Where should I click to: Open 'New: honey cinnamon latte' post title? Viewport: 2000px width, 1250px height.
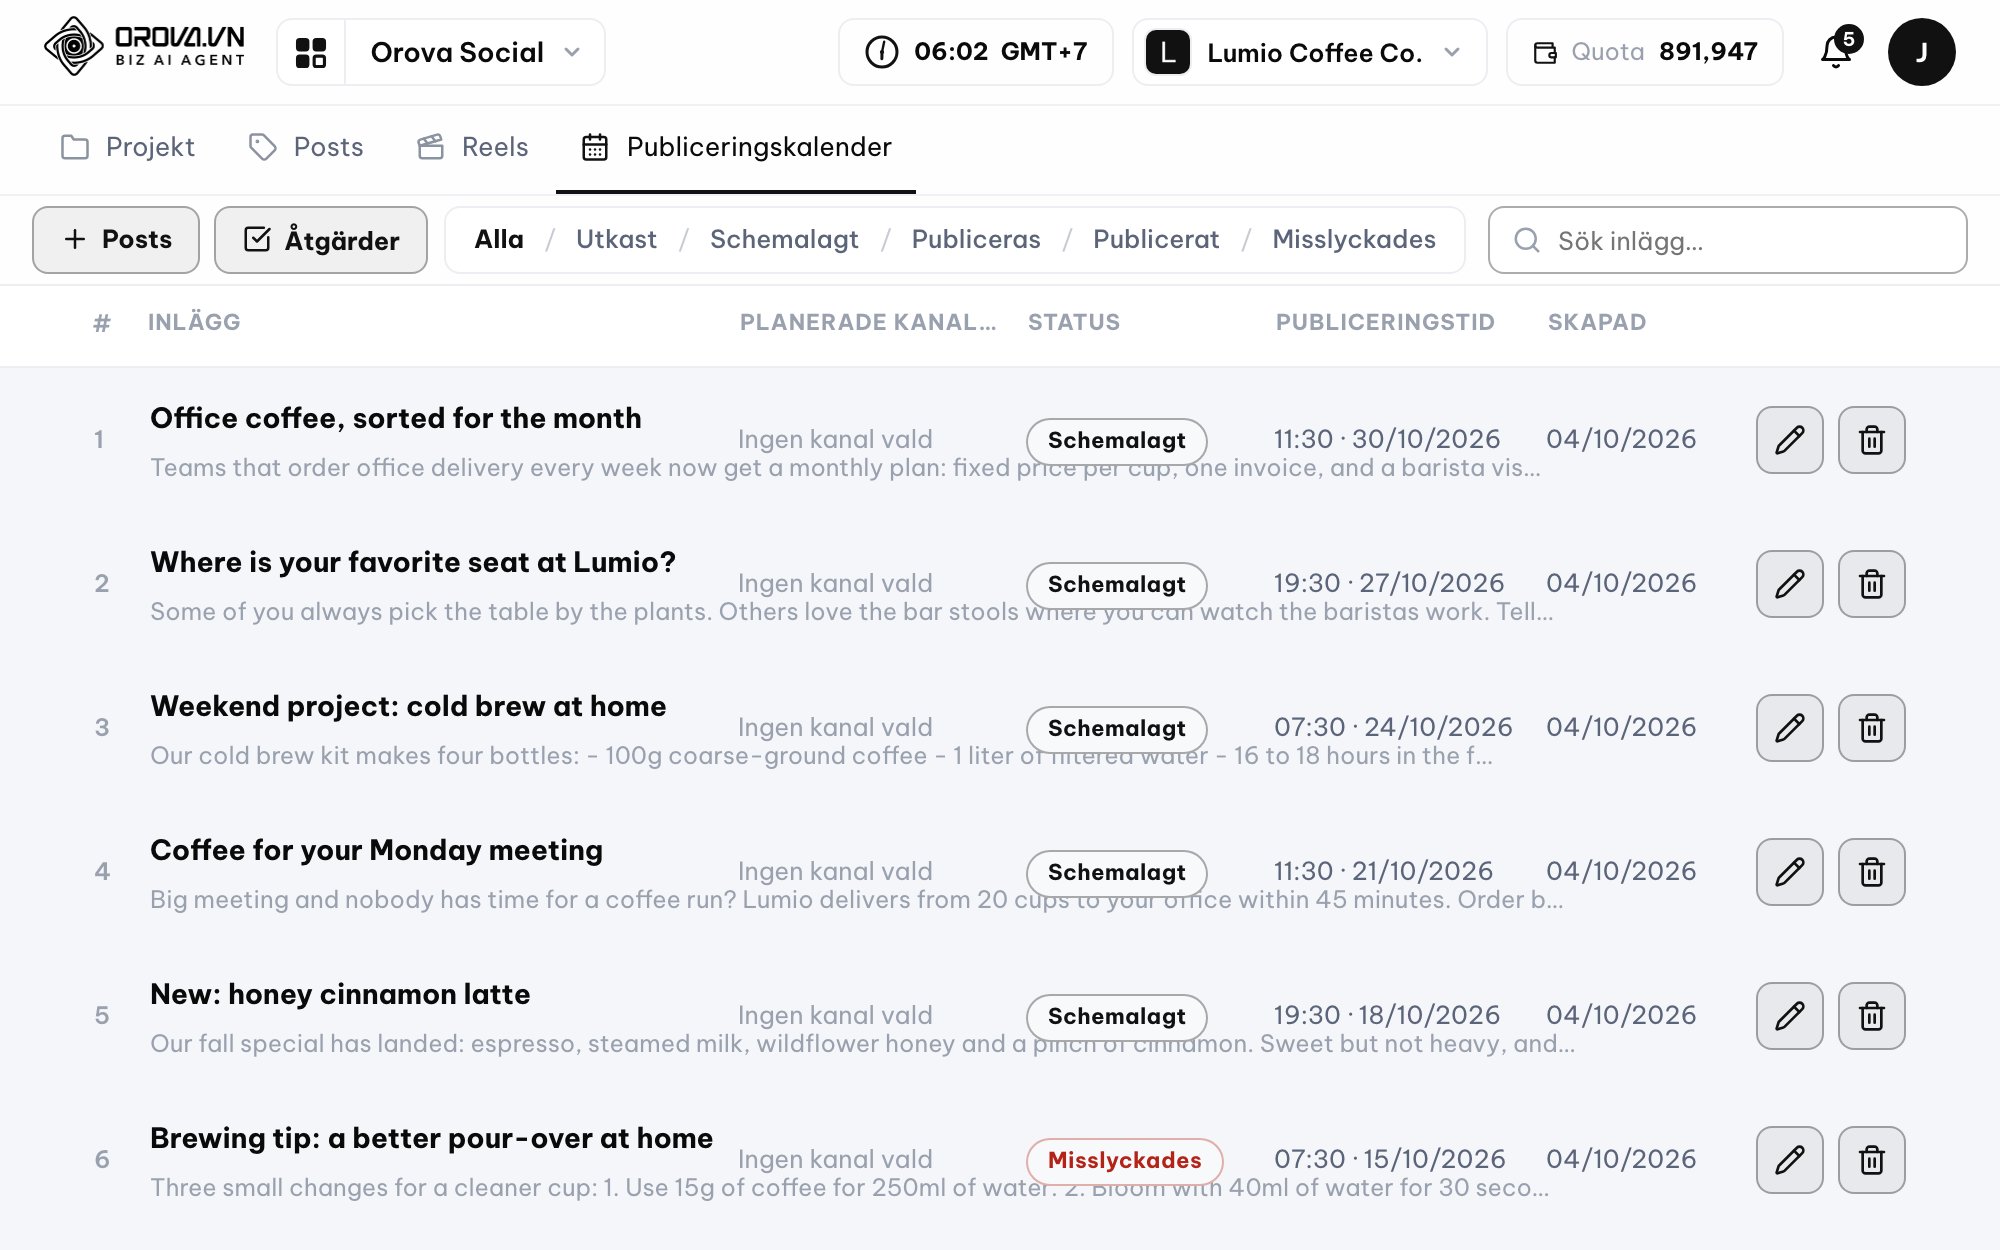[340, 994]
